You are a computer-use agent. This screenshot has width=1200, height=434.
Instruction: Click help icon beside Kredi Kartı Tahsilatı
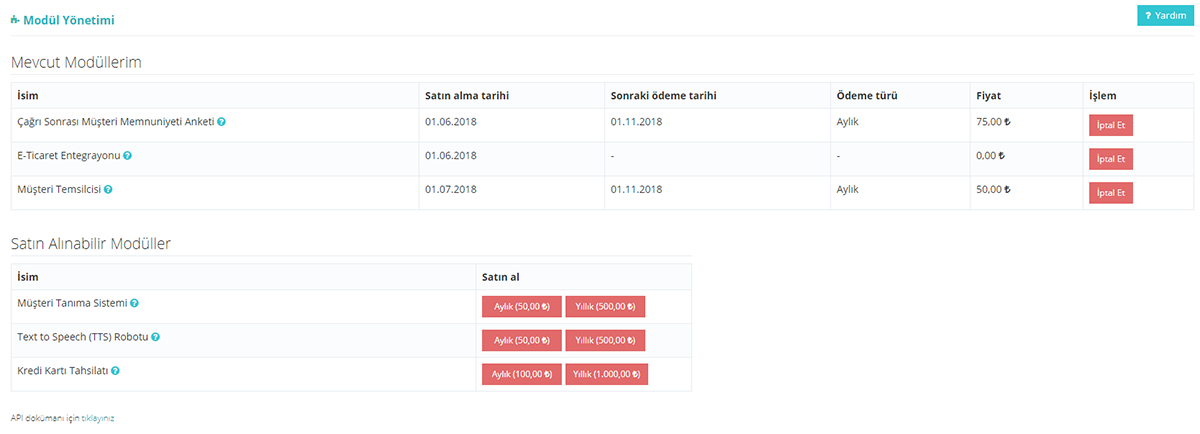[116, 371]
